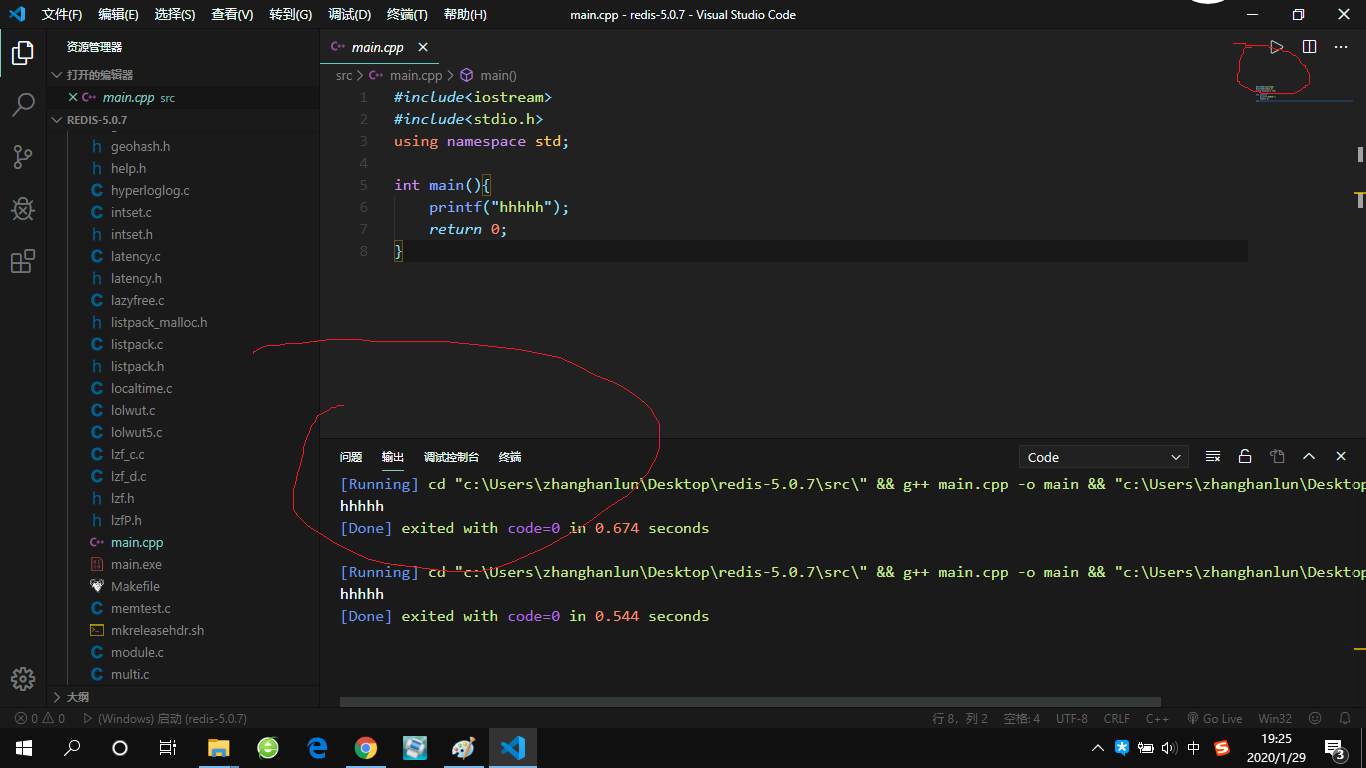Open the Go menu

(290, 15)
